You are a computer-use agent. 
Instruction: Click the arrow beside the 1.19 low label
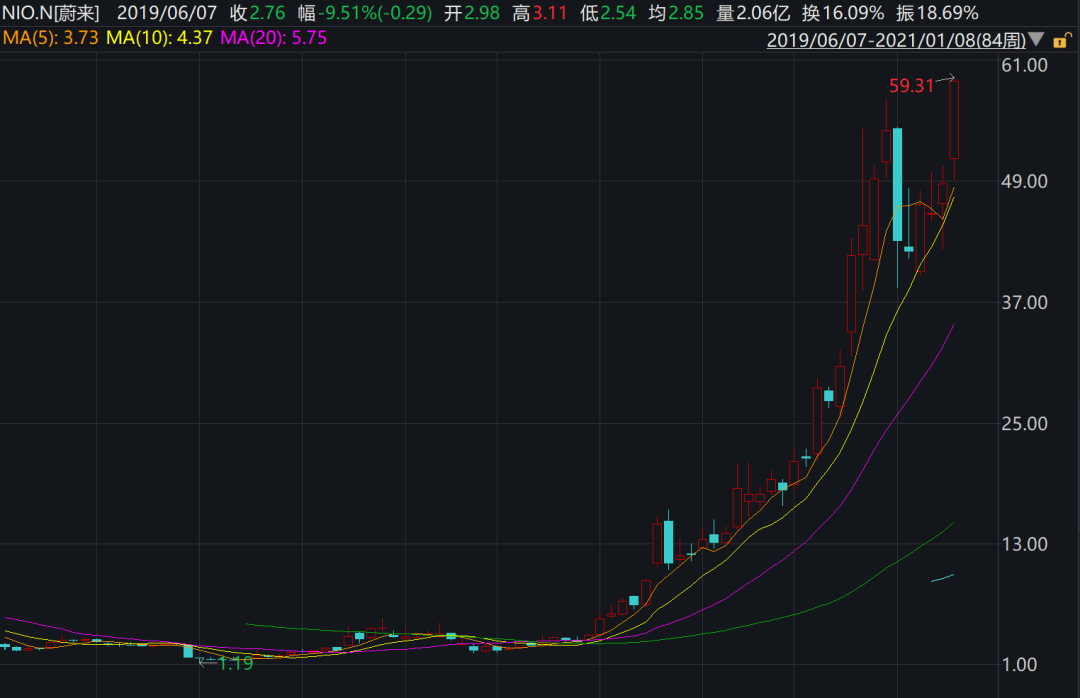click(x=207, y=660)
